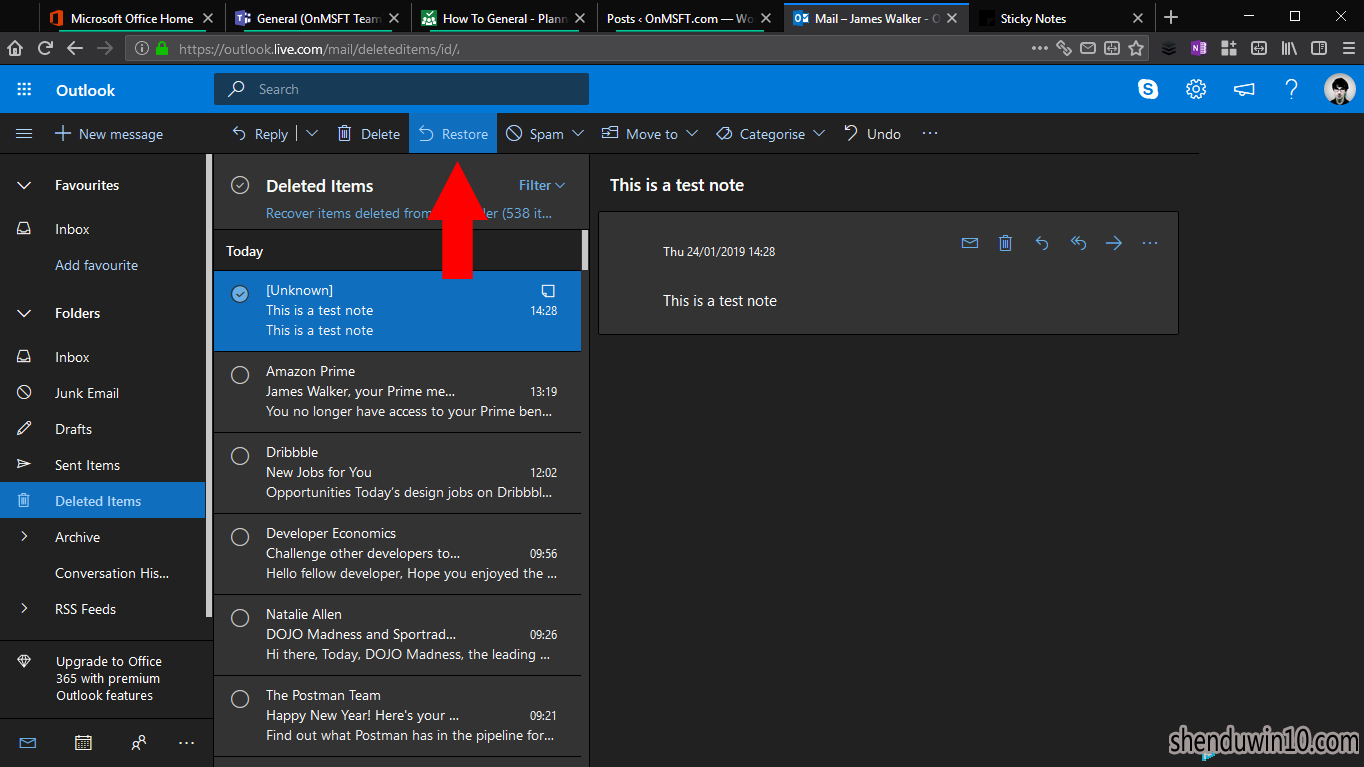Switch to Sticky Notes tab
Viewport: 1364px width, 767px height.
1062,18
